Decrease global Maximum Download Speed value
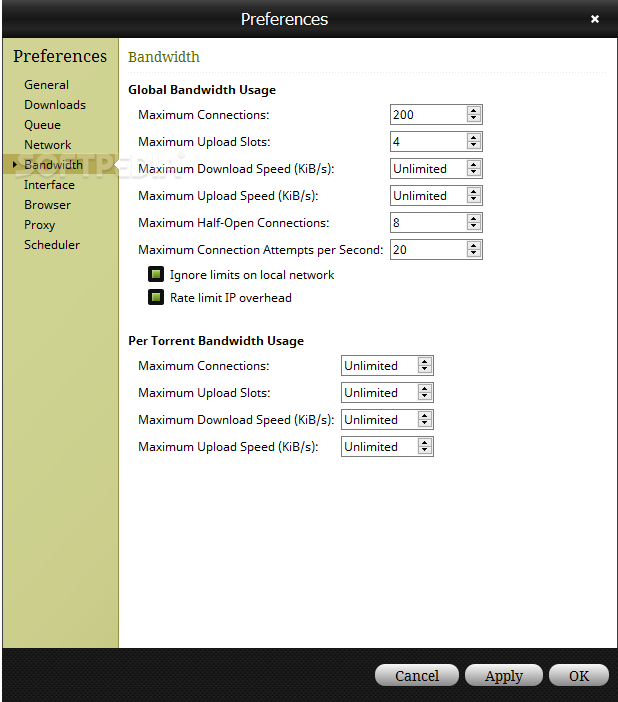Screen dimensions: 618x702 pyautogui.click(x=473, y=172)
